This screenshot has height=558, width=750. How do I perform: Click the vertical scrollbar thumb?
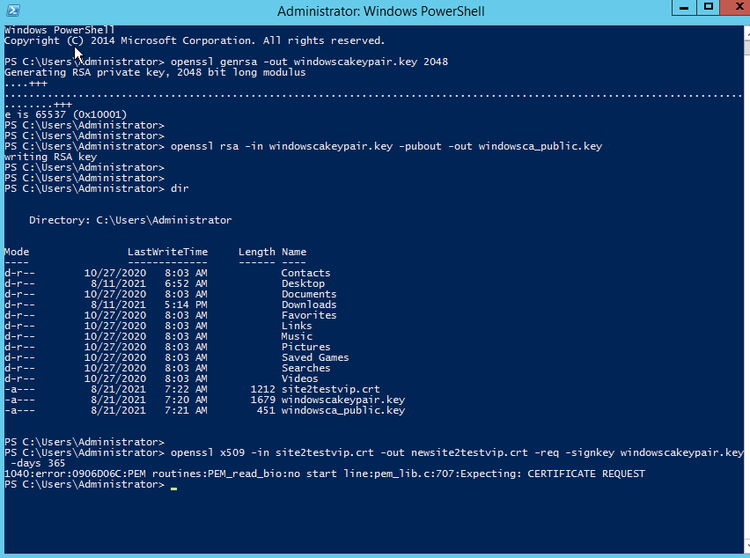(747, 48)
